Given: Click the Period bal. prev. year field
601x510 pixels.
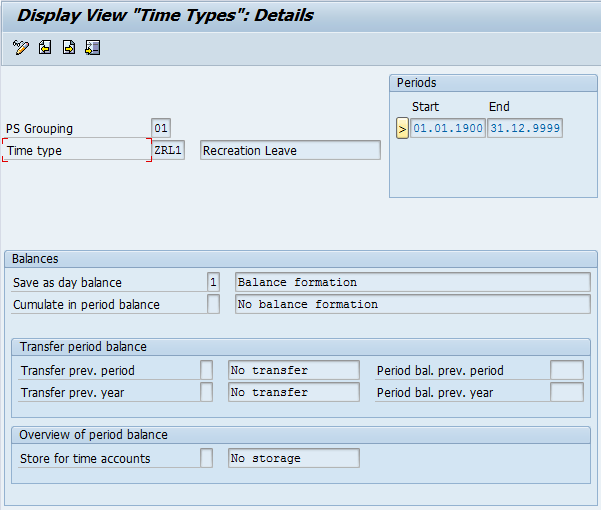Looking at the screenshot, I should coord(566,392).
